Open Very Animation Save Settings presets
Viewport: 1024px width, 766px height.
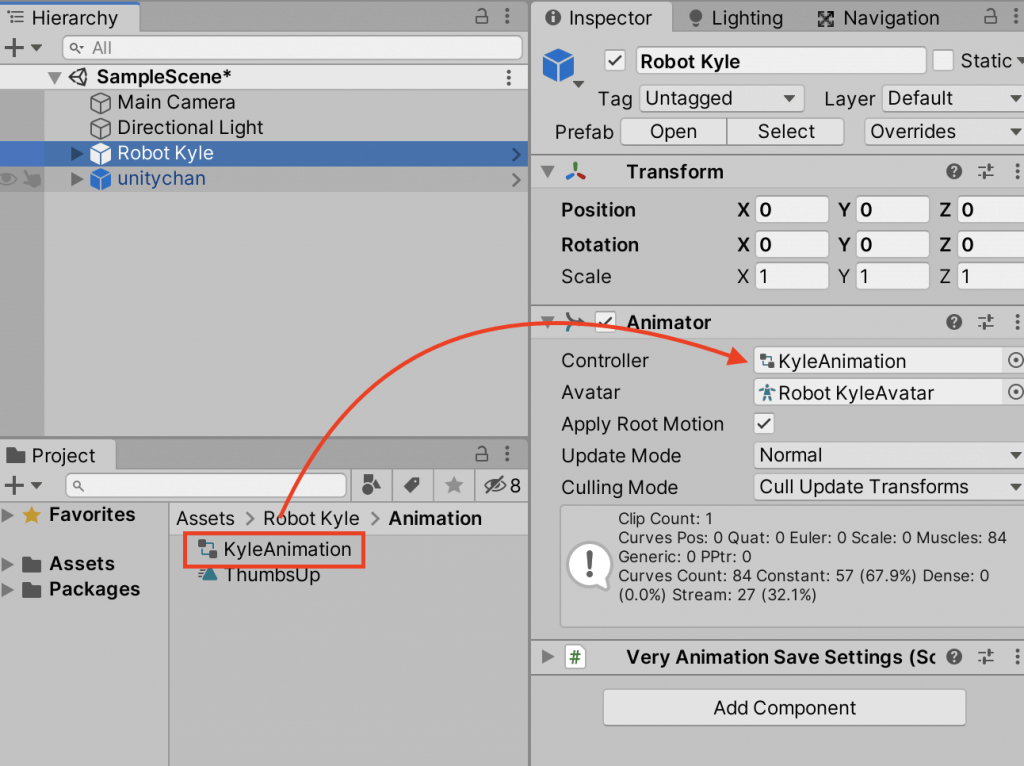click(x=985, y=657)
